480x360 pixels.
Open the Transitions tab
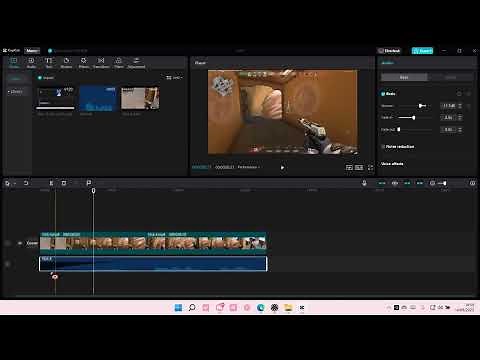pos(101,62)
